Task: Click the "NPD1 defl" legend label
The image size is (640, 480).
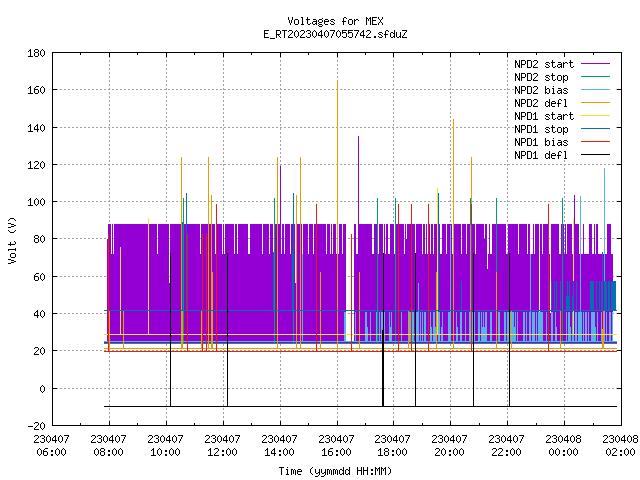Action: click(x=541, y=156)
